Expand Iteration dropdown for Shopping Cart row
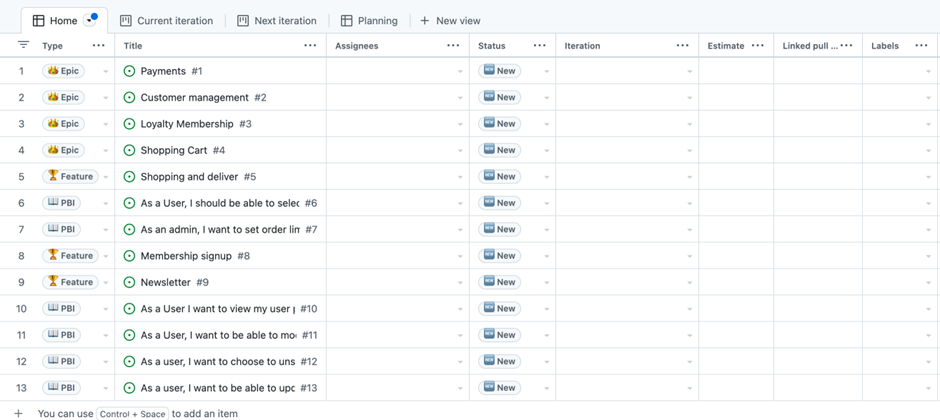Screen dimensions: 940x420 tap(689, 150)
